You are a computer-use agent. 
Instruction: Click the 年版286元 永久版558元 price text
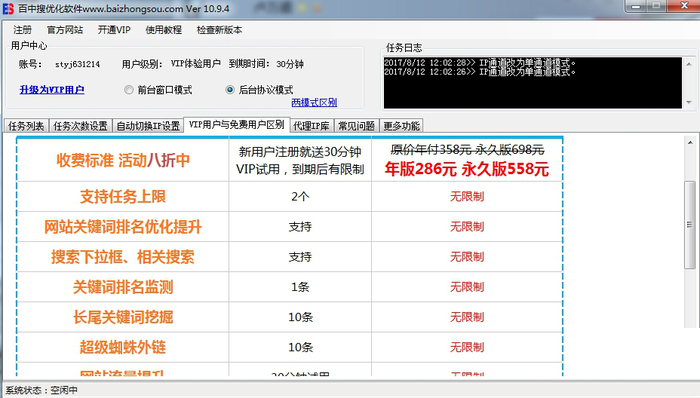click(x=467, y=170)
